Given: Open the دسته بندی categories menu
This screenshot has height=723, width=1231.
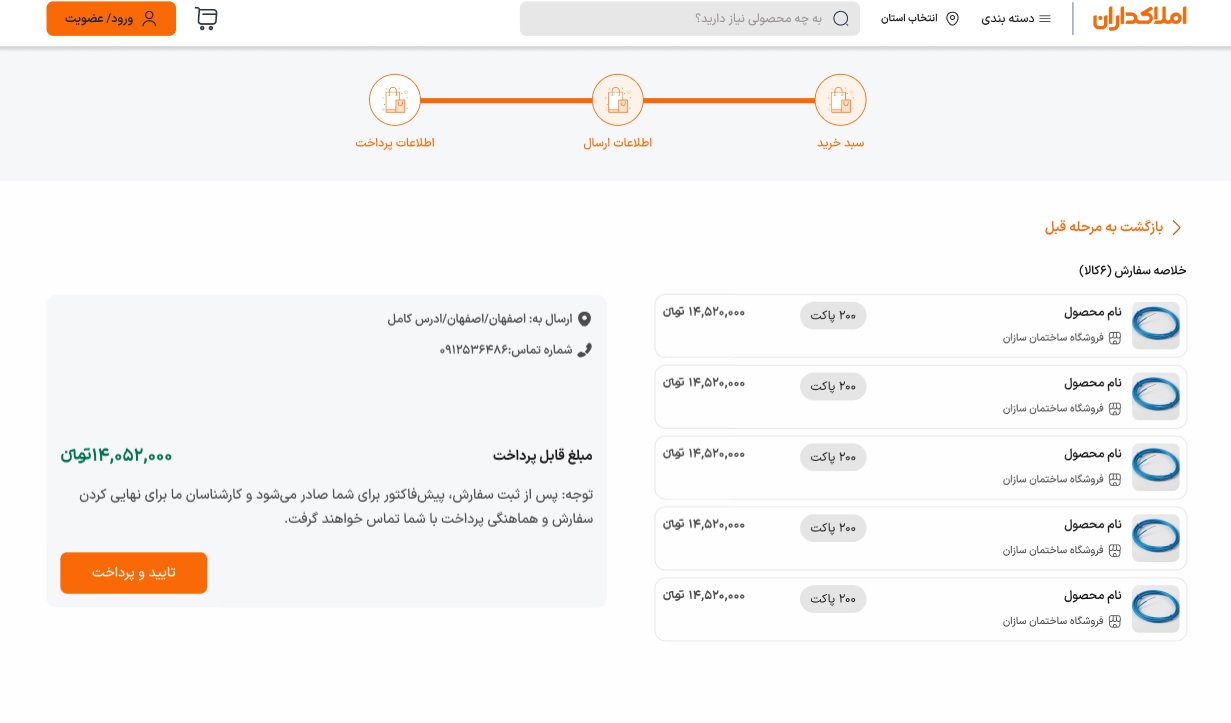Looking at the screenshot, I should 1016,18.
